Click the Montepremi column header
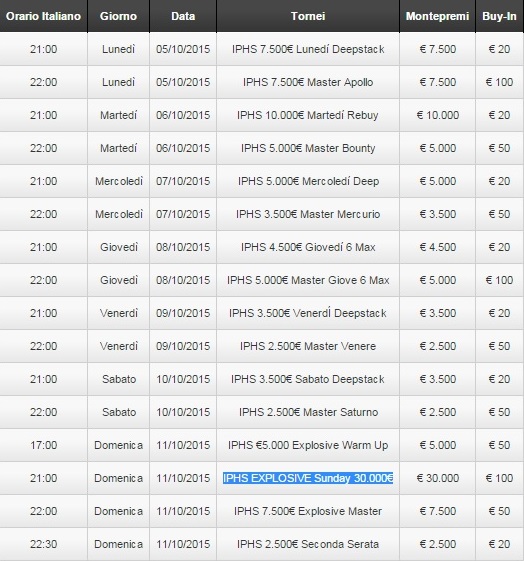This screenshot has height=561, width=524. (x=437, y=16)
